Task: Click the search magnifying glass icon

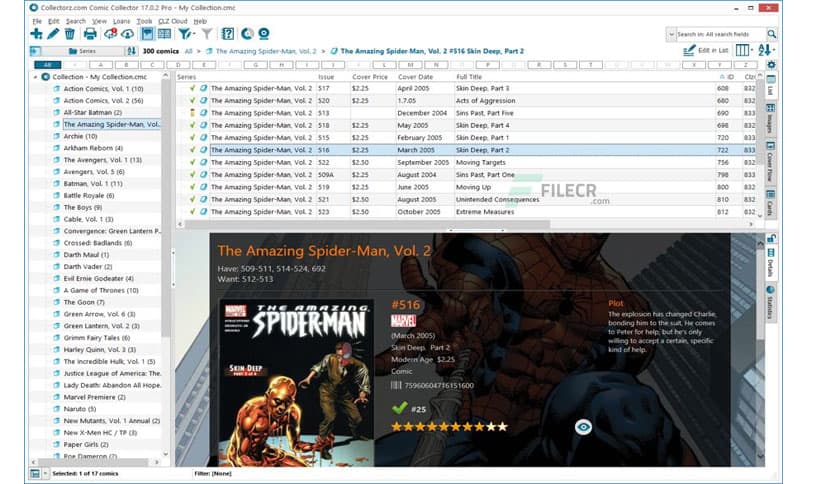Action: [771, 34]
